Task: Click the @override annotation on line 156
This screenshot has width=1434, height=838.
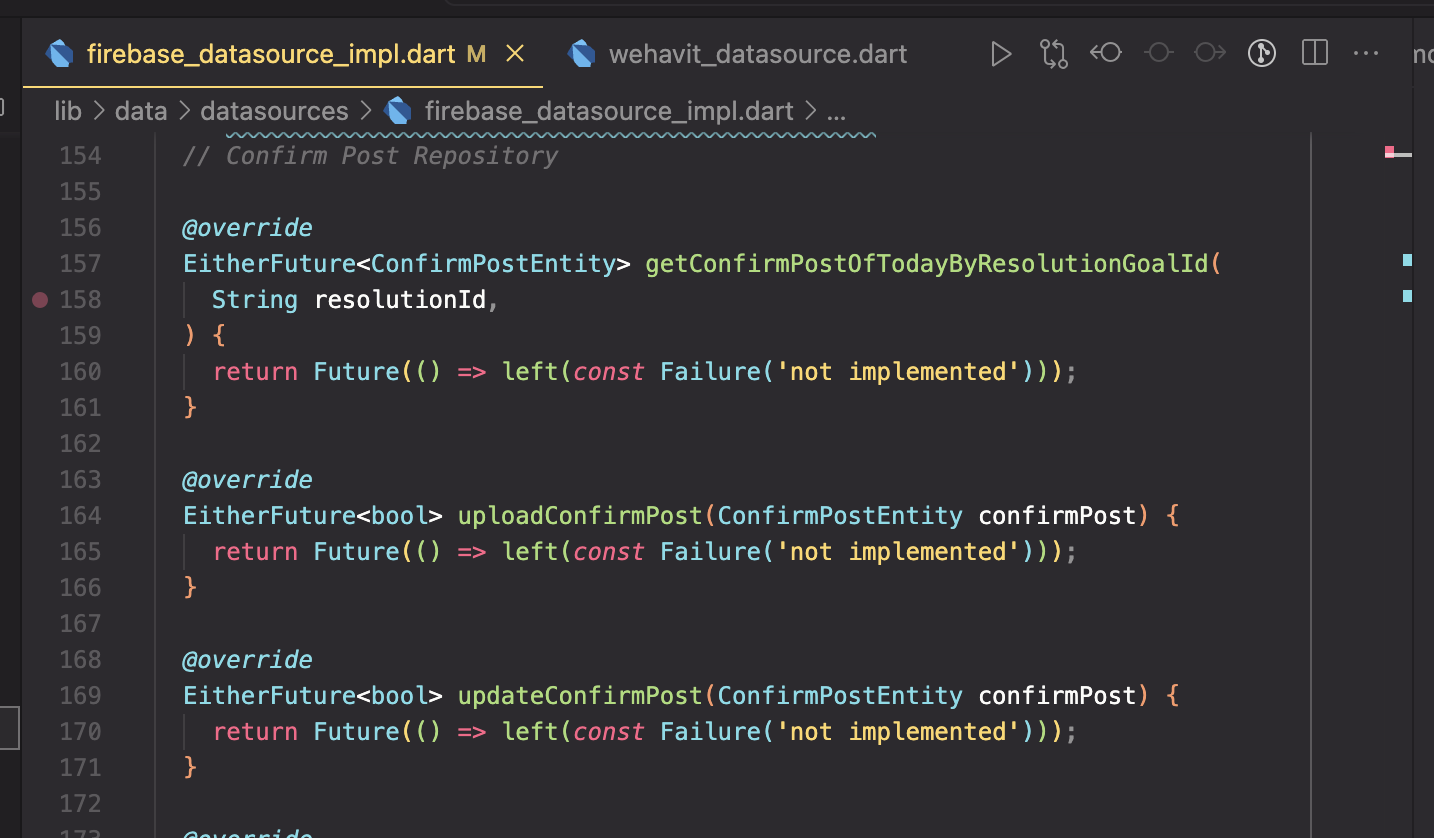Action: point(247,228)
